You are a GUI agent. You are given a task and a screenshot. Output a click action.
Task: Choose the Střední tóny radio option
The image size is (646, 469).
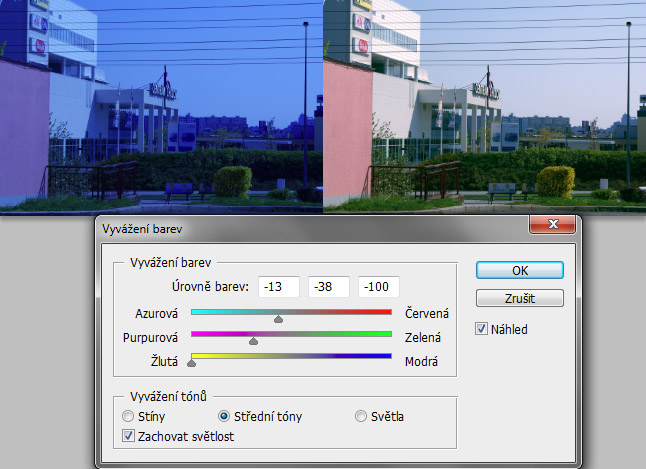225,416
